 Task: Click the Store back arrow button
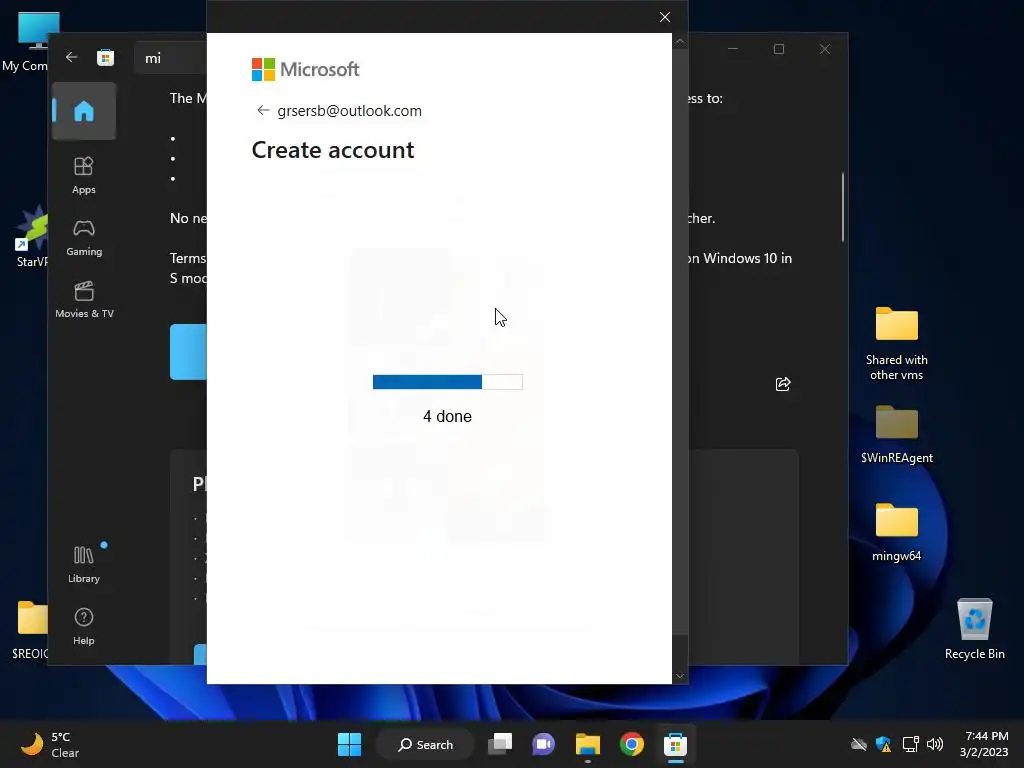72,57
